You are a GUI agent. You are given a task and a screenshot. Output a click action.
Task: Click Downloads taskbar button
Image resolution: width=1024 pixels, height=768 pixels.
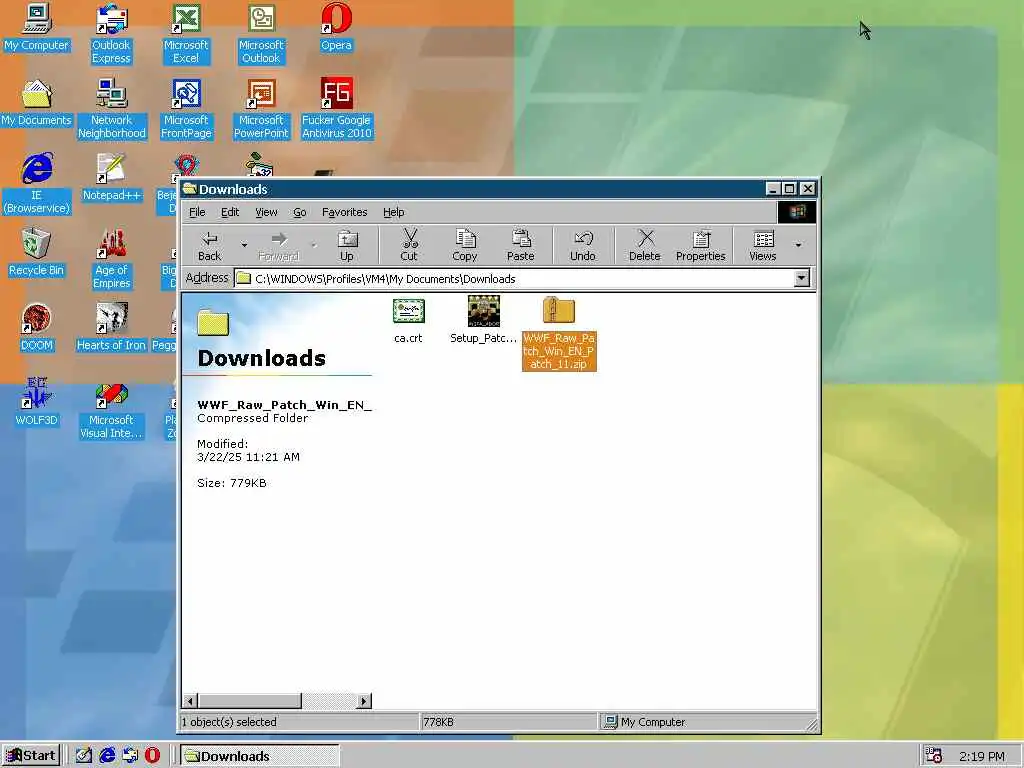click(259, 756)
